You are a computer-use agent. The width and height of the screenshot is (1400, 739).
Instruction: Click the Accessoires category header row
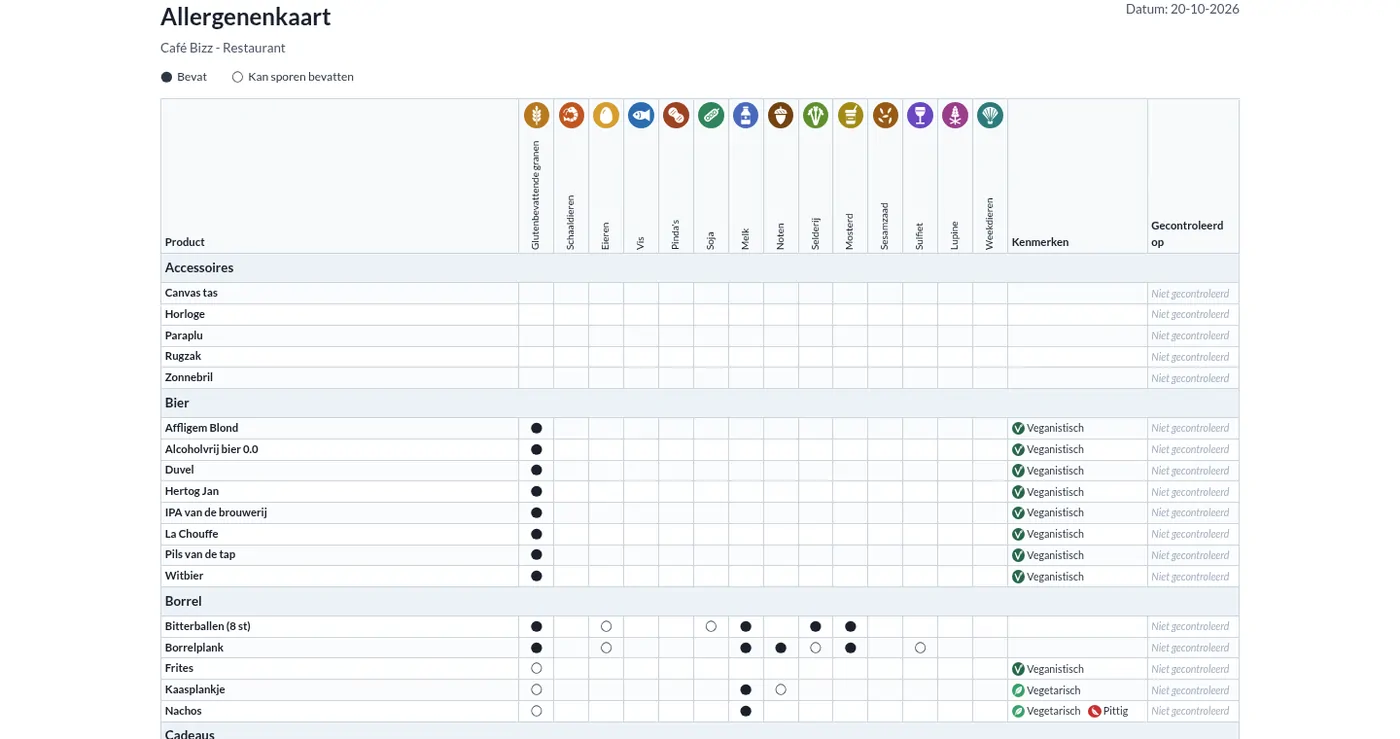[699, 268]
